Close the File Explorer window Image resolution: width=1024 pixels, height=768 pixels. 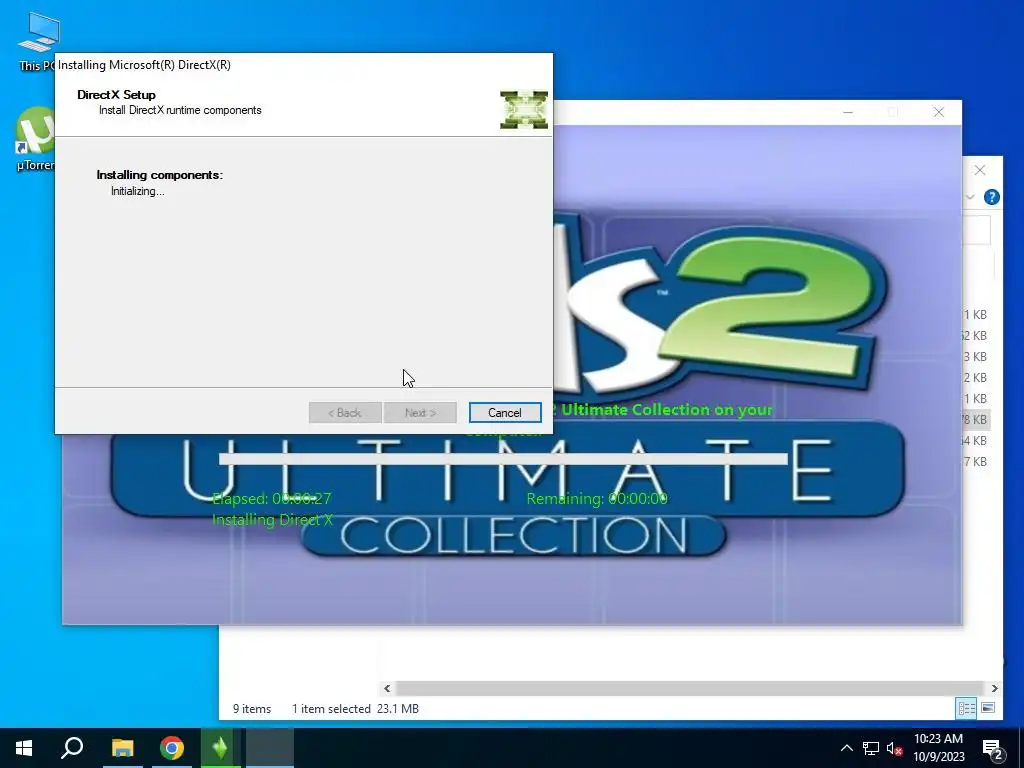tap(980, 170)
